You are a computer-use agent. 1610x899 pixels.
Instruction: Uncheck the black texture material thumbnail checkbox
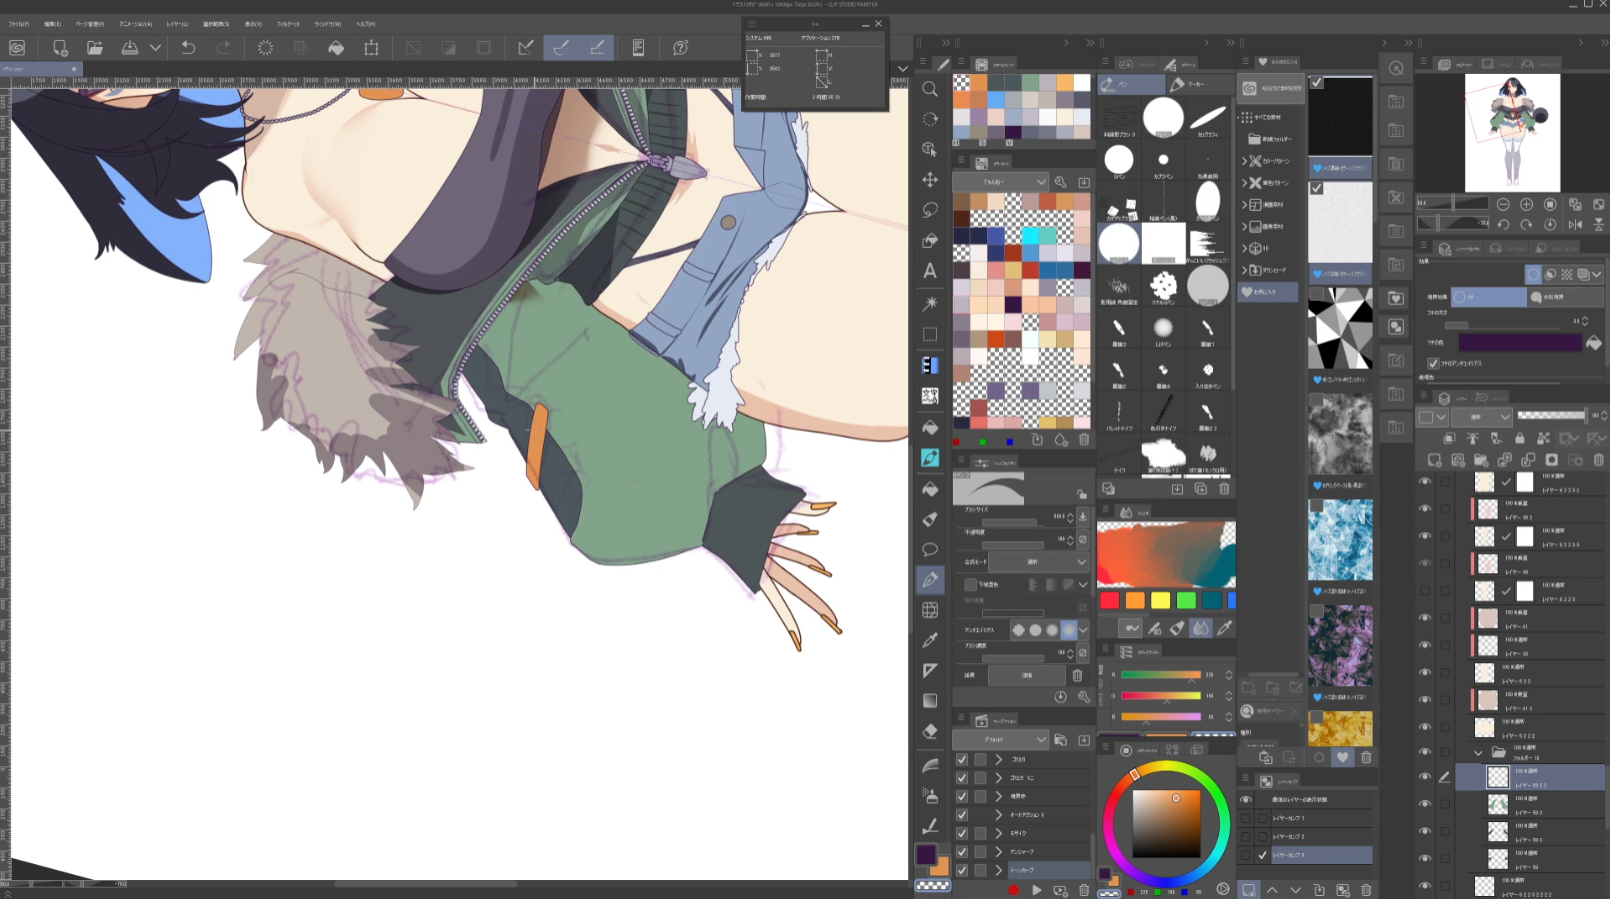[x=1317, y=82]
